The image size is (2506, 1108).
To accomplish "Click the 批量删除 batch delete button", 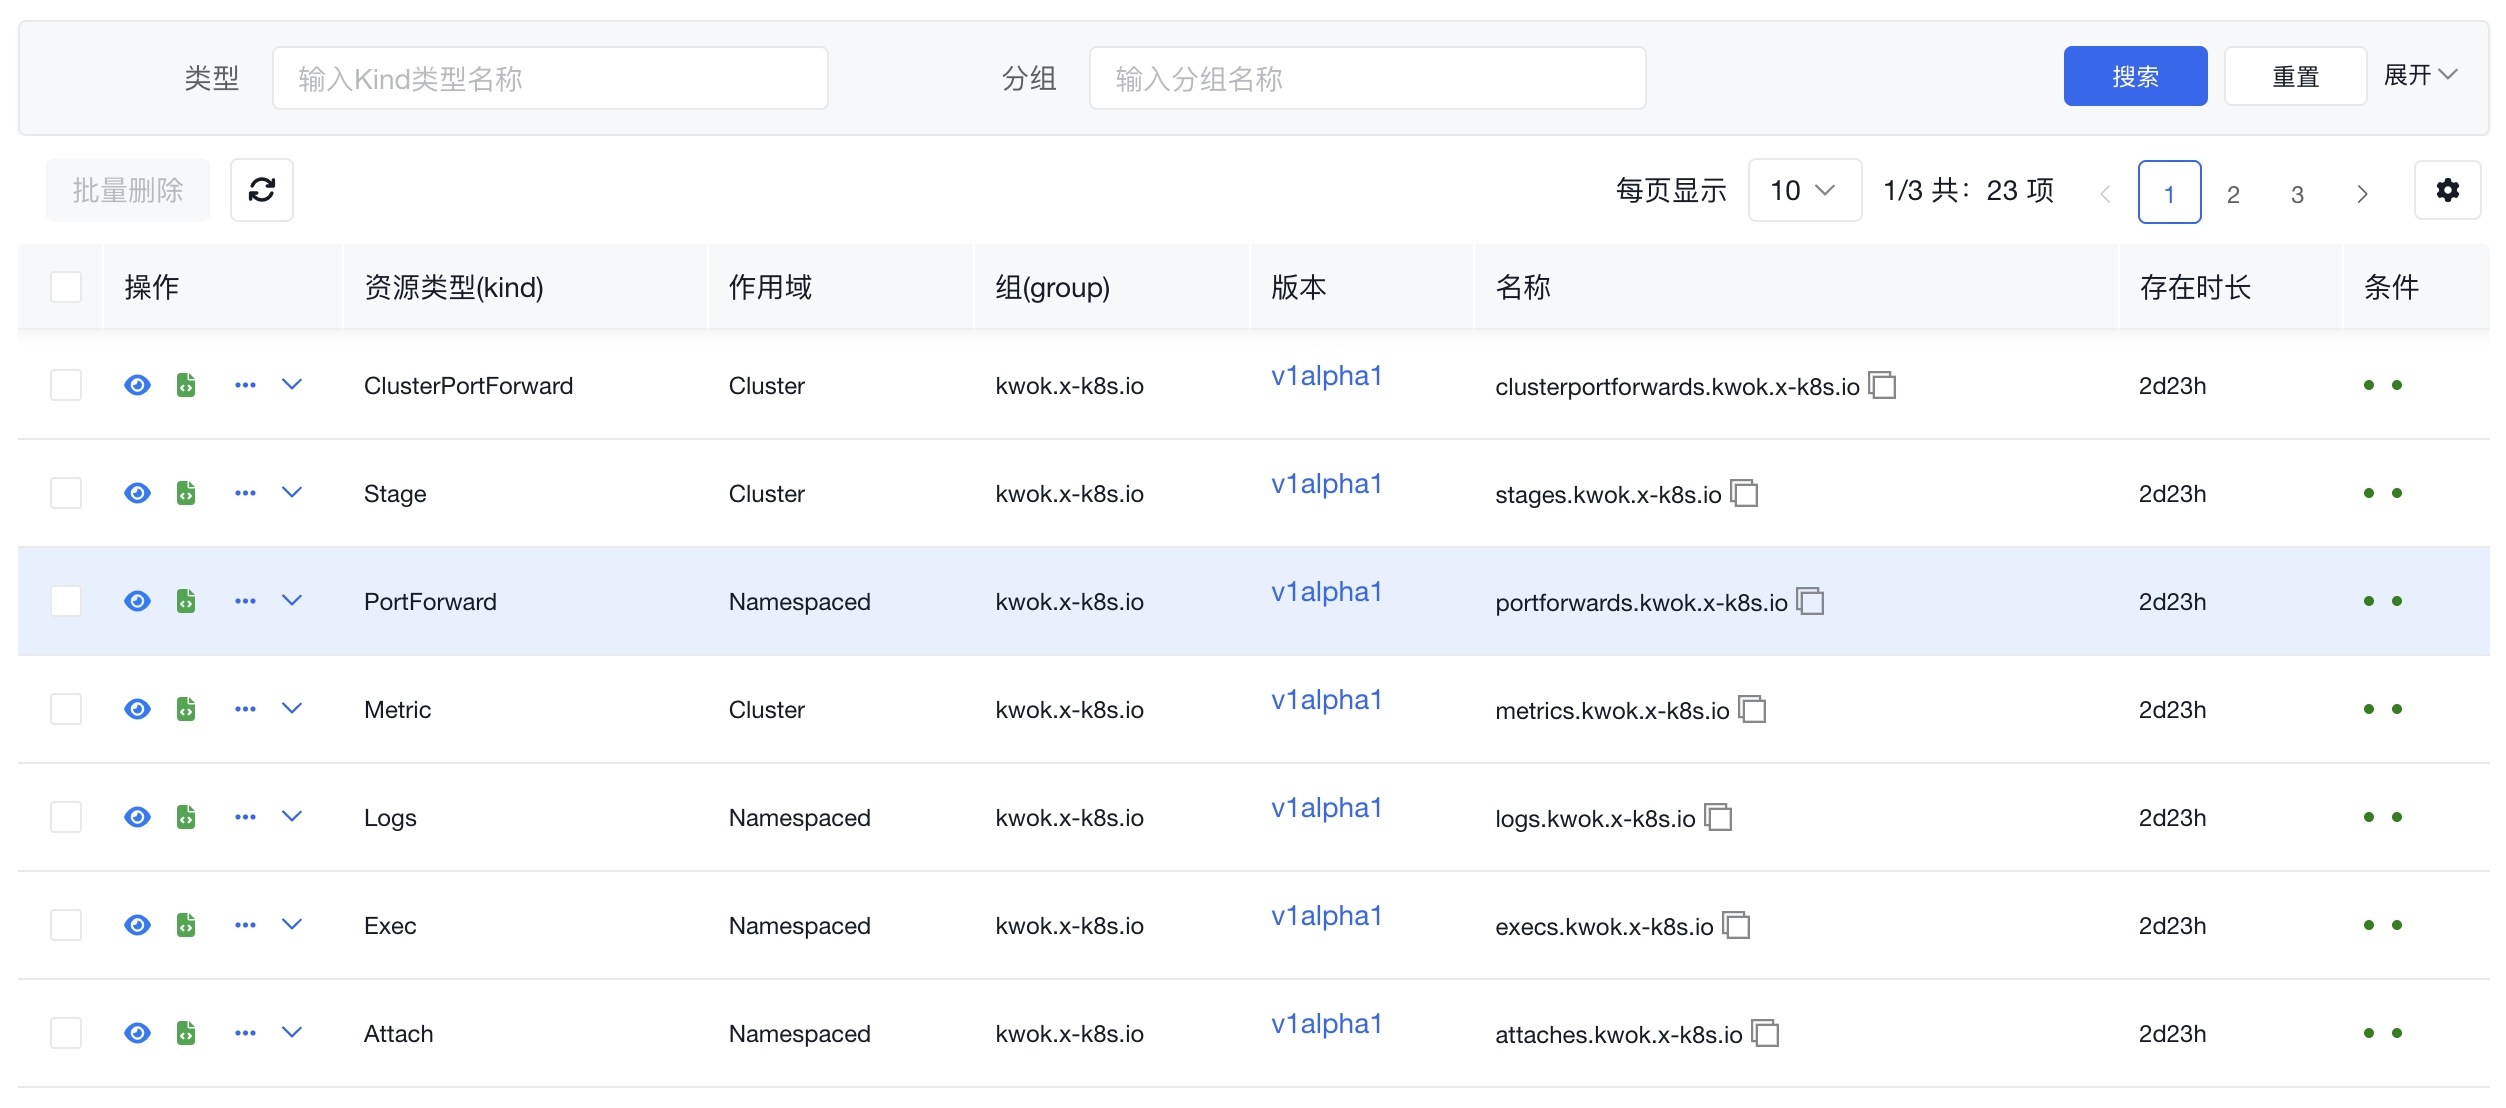I will (128, 190).
